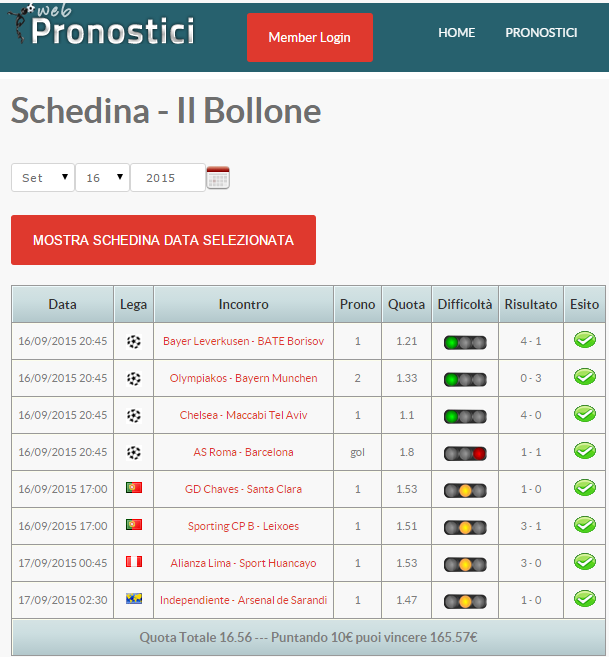Click the web Pronostici logo

(x=102, y=25)
